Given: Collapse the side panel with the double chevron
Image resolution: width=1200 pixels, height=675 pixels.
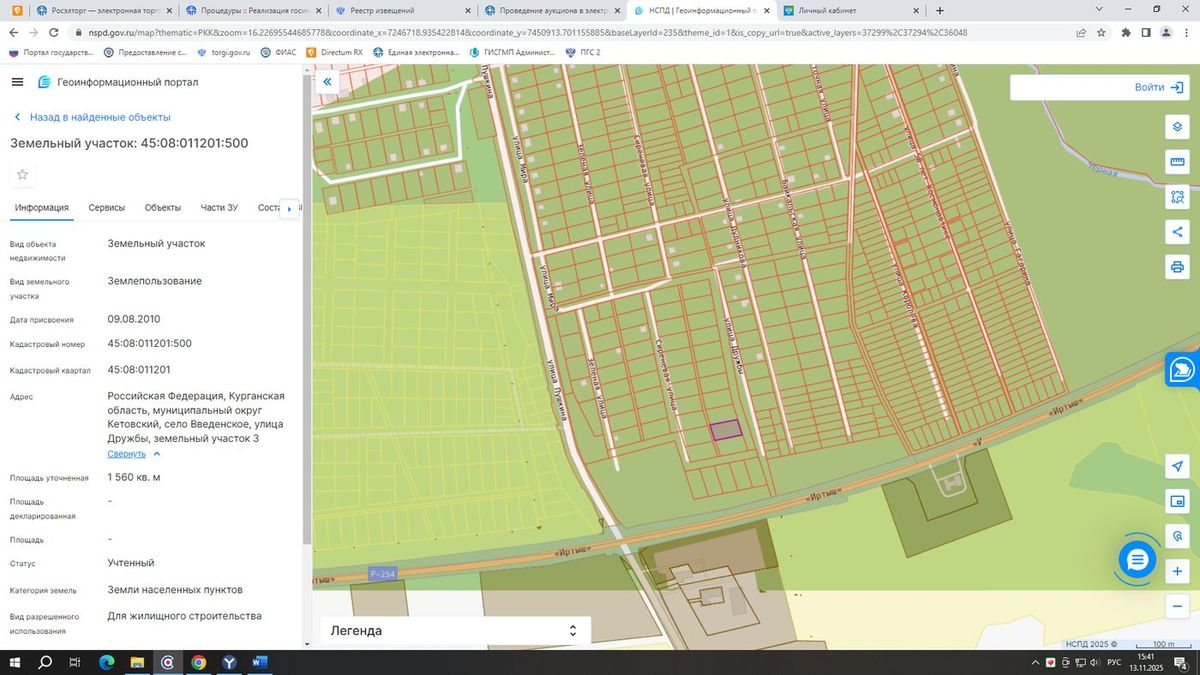Looking at the screenshot, I should [326, 82].
